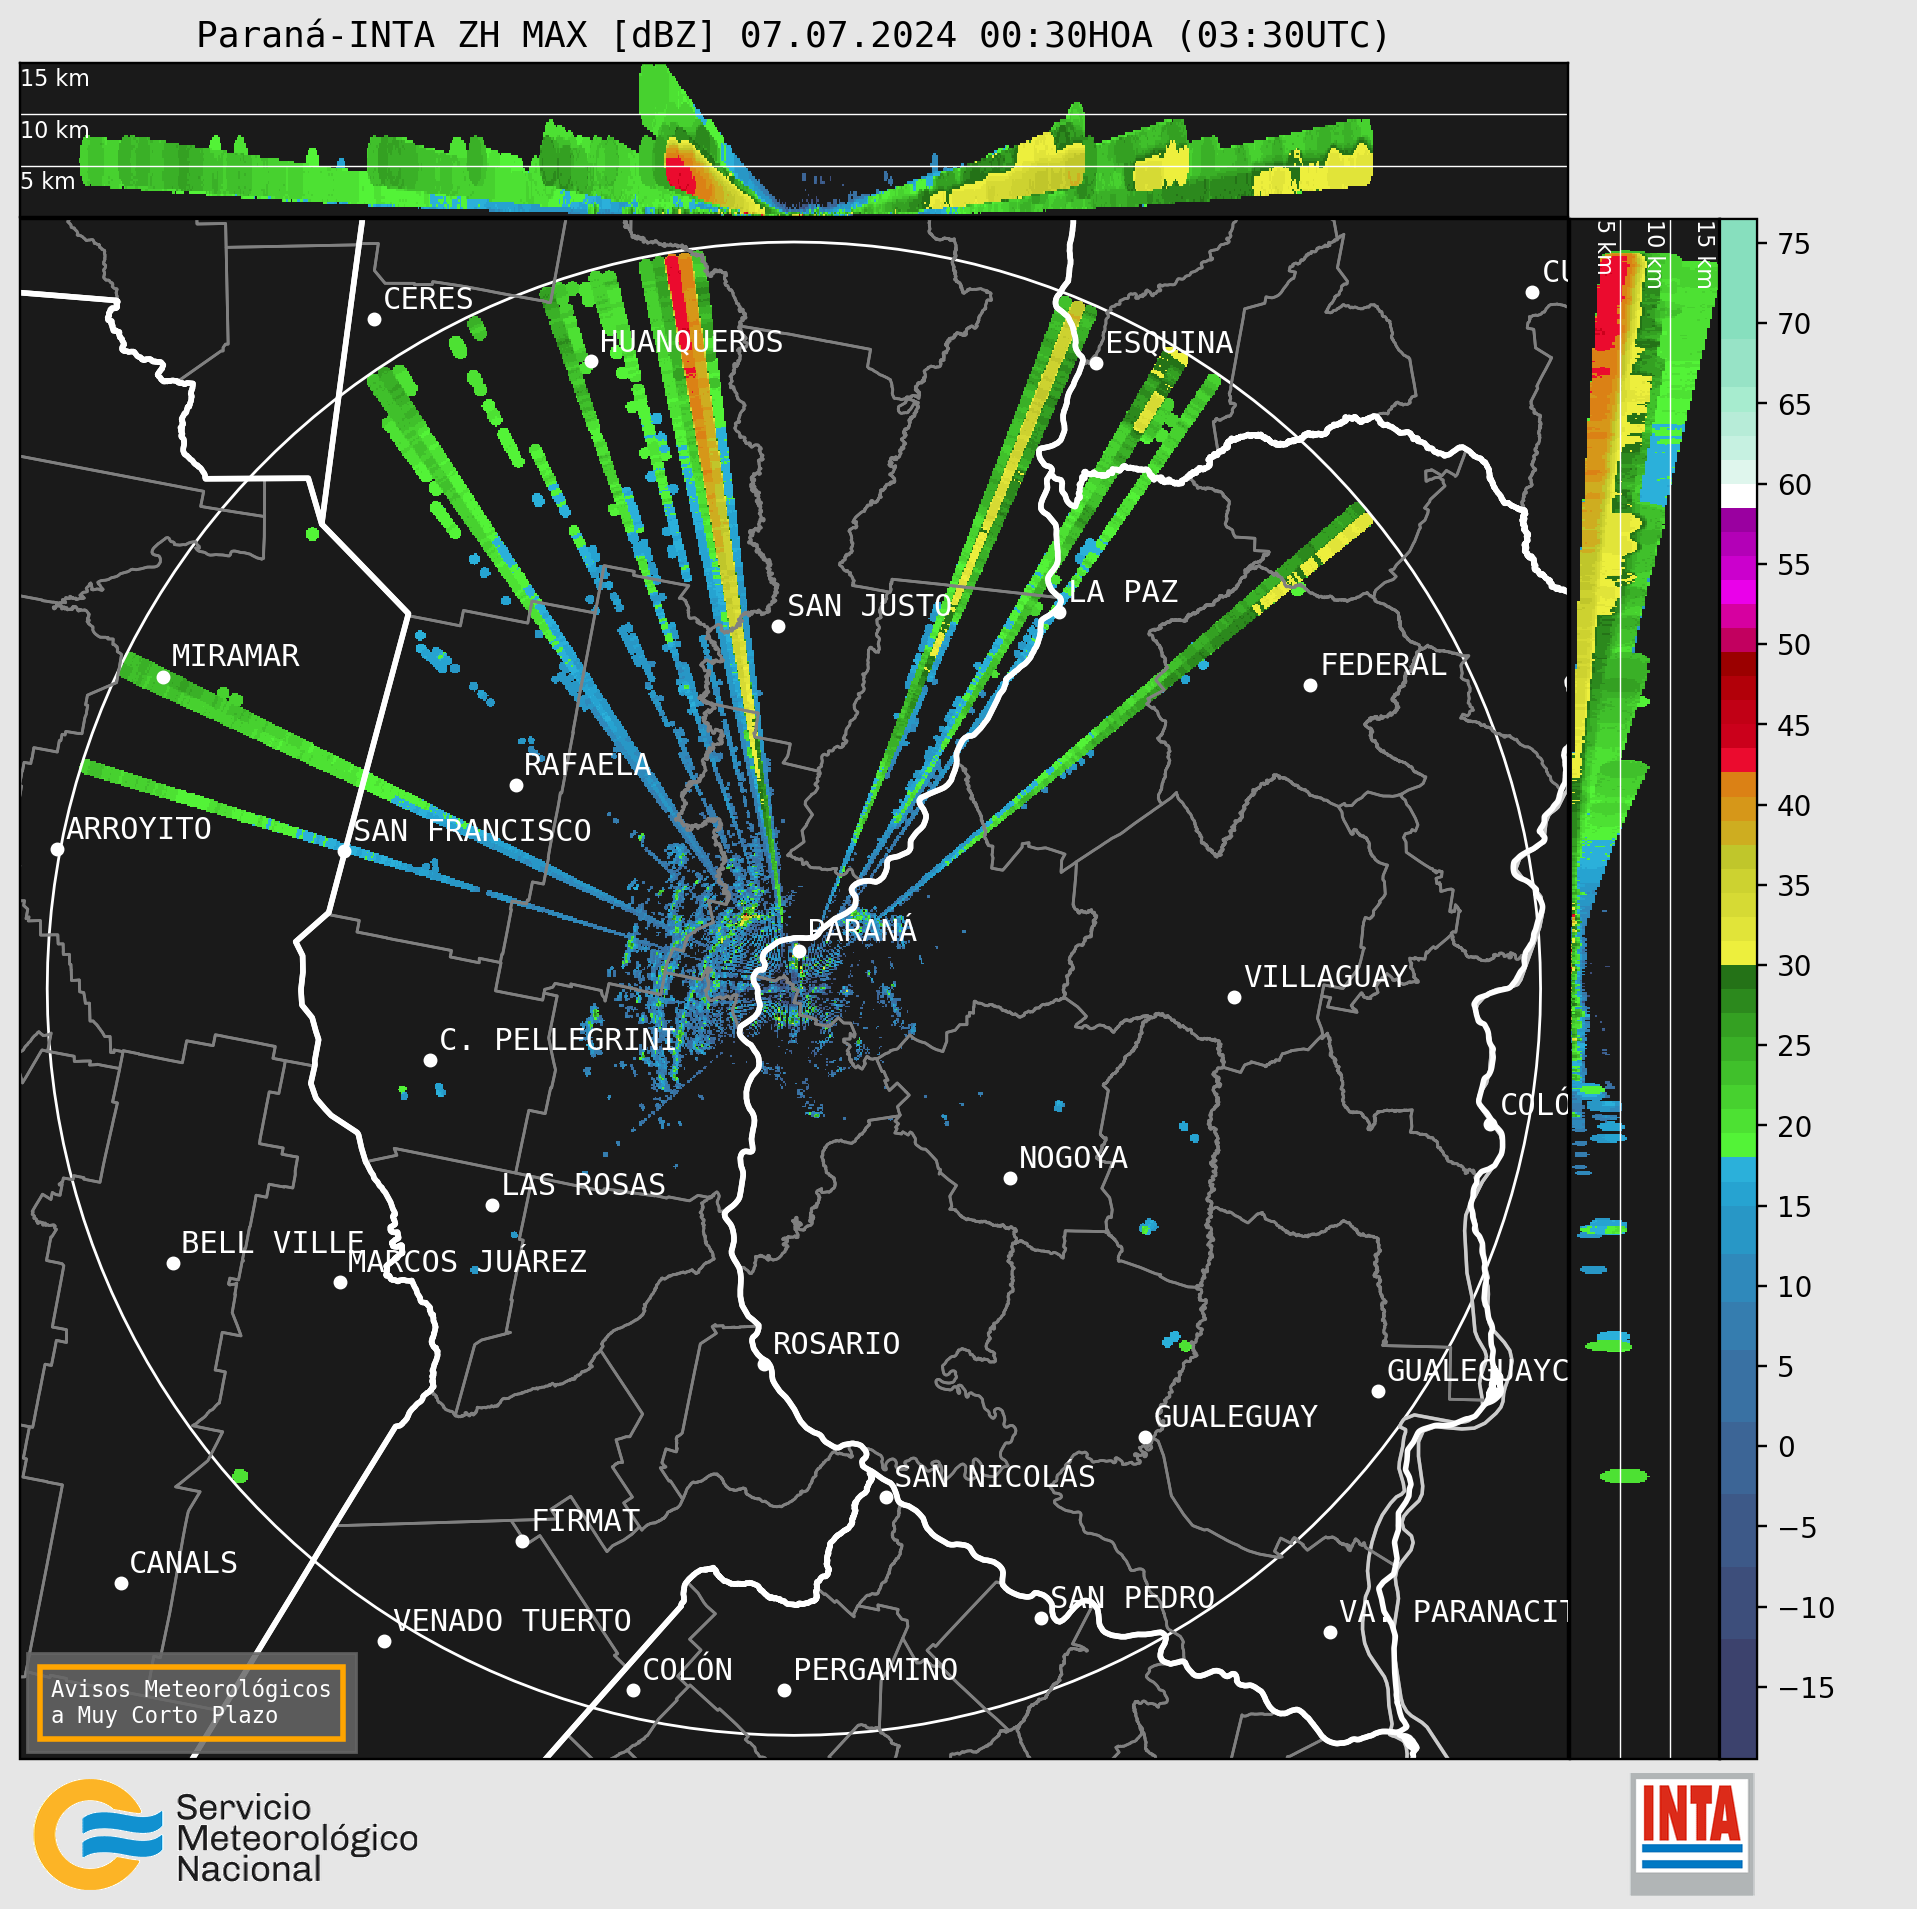This screenshot has height=1909, width=1917.
Task: Click the LA PAZ label
Action: click(1123, 592)
